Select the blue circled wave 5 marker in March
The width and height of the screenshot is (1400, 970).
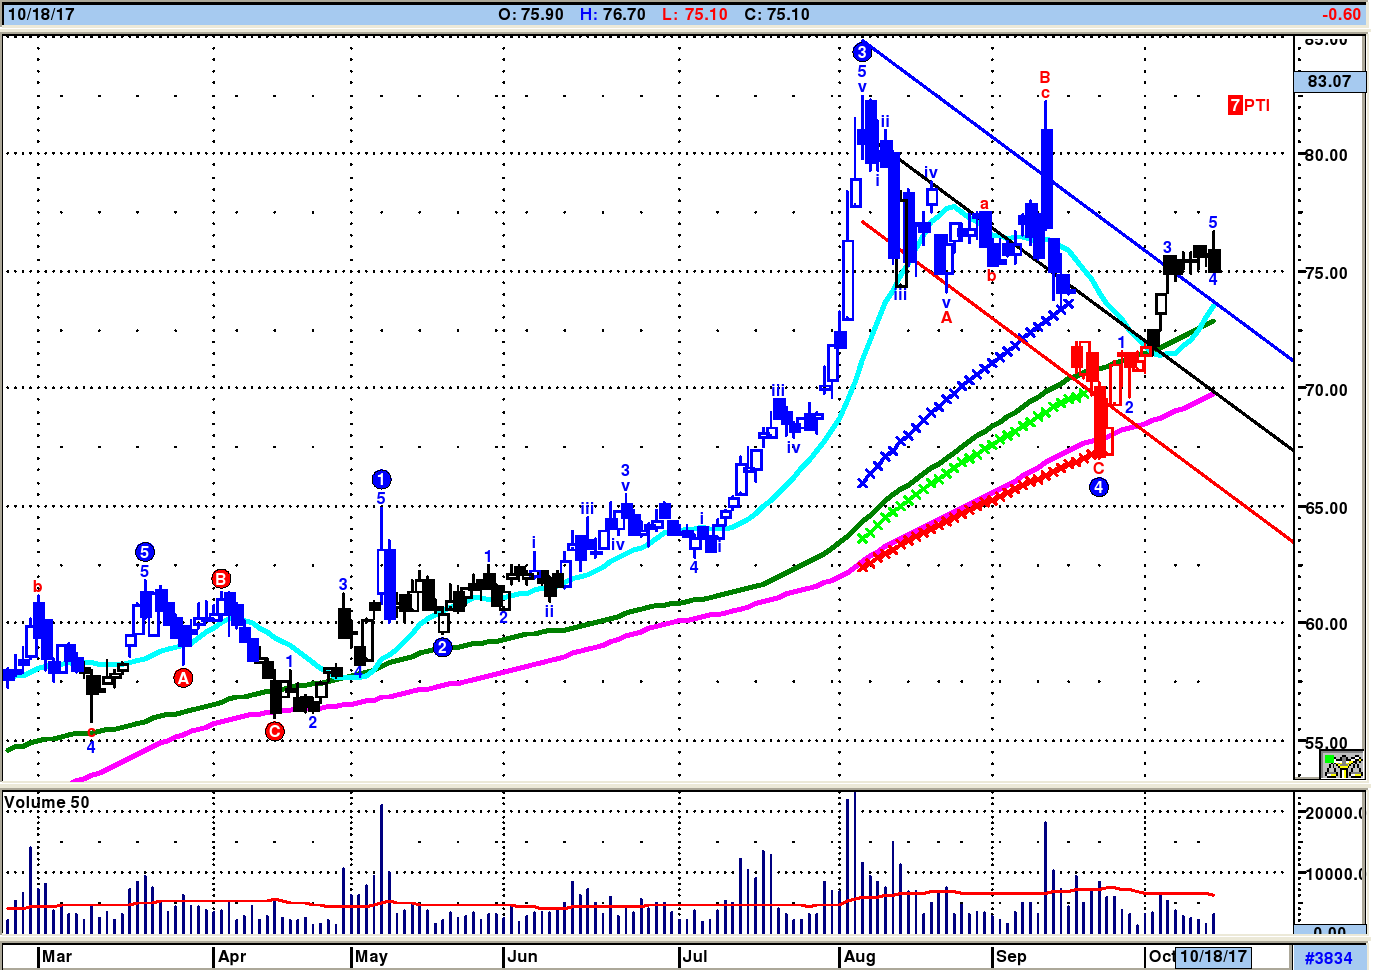pos(145,552)
